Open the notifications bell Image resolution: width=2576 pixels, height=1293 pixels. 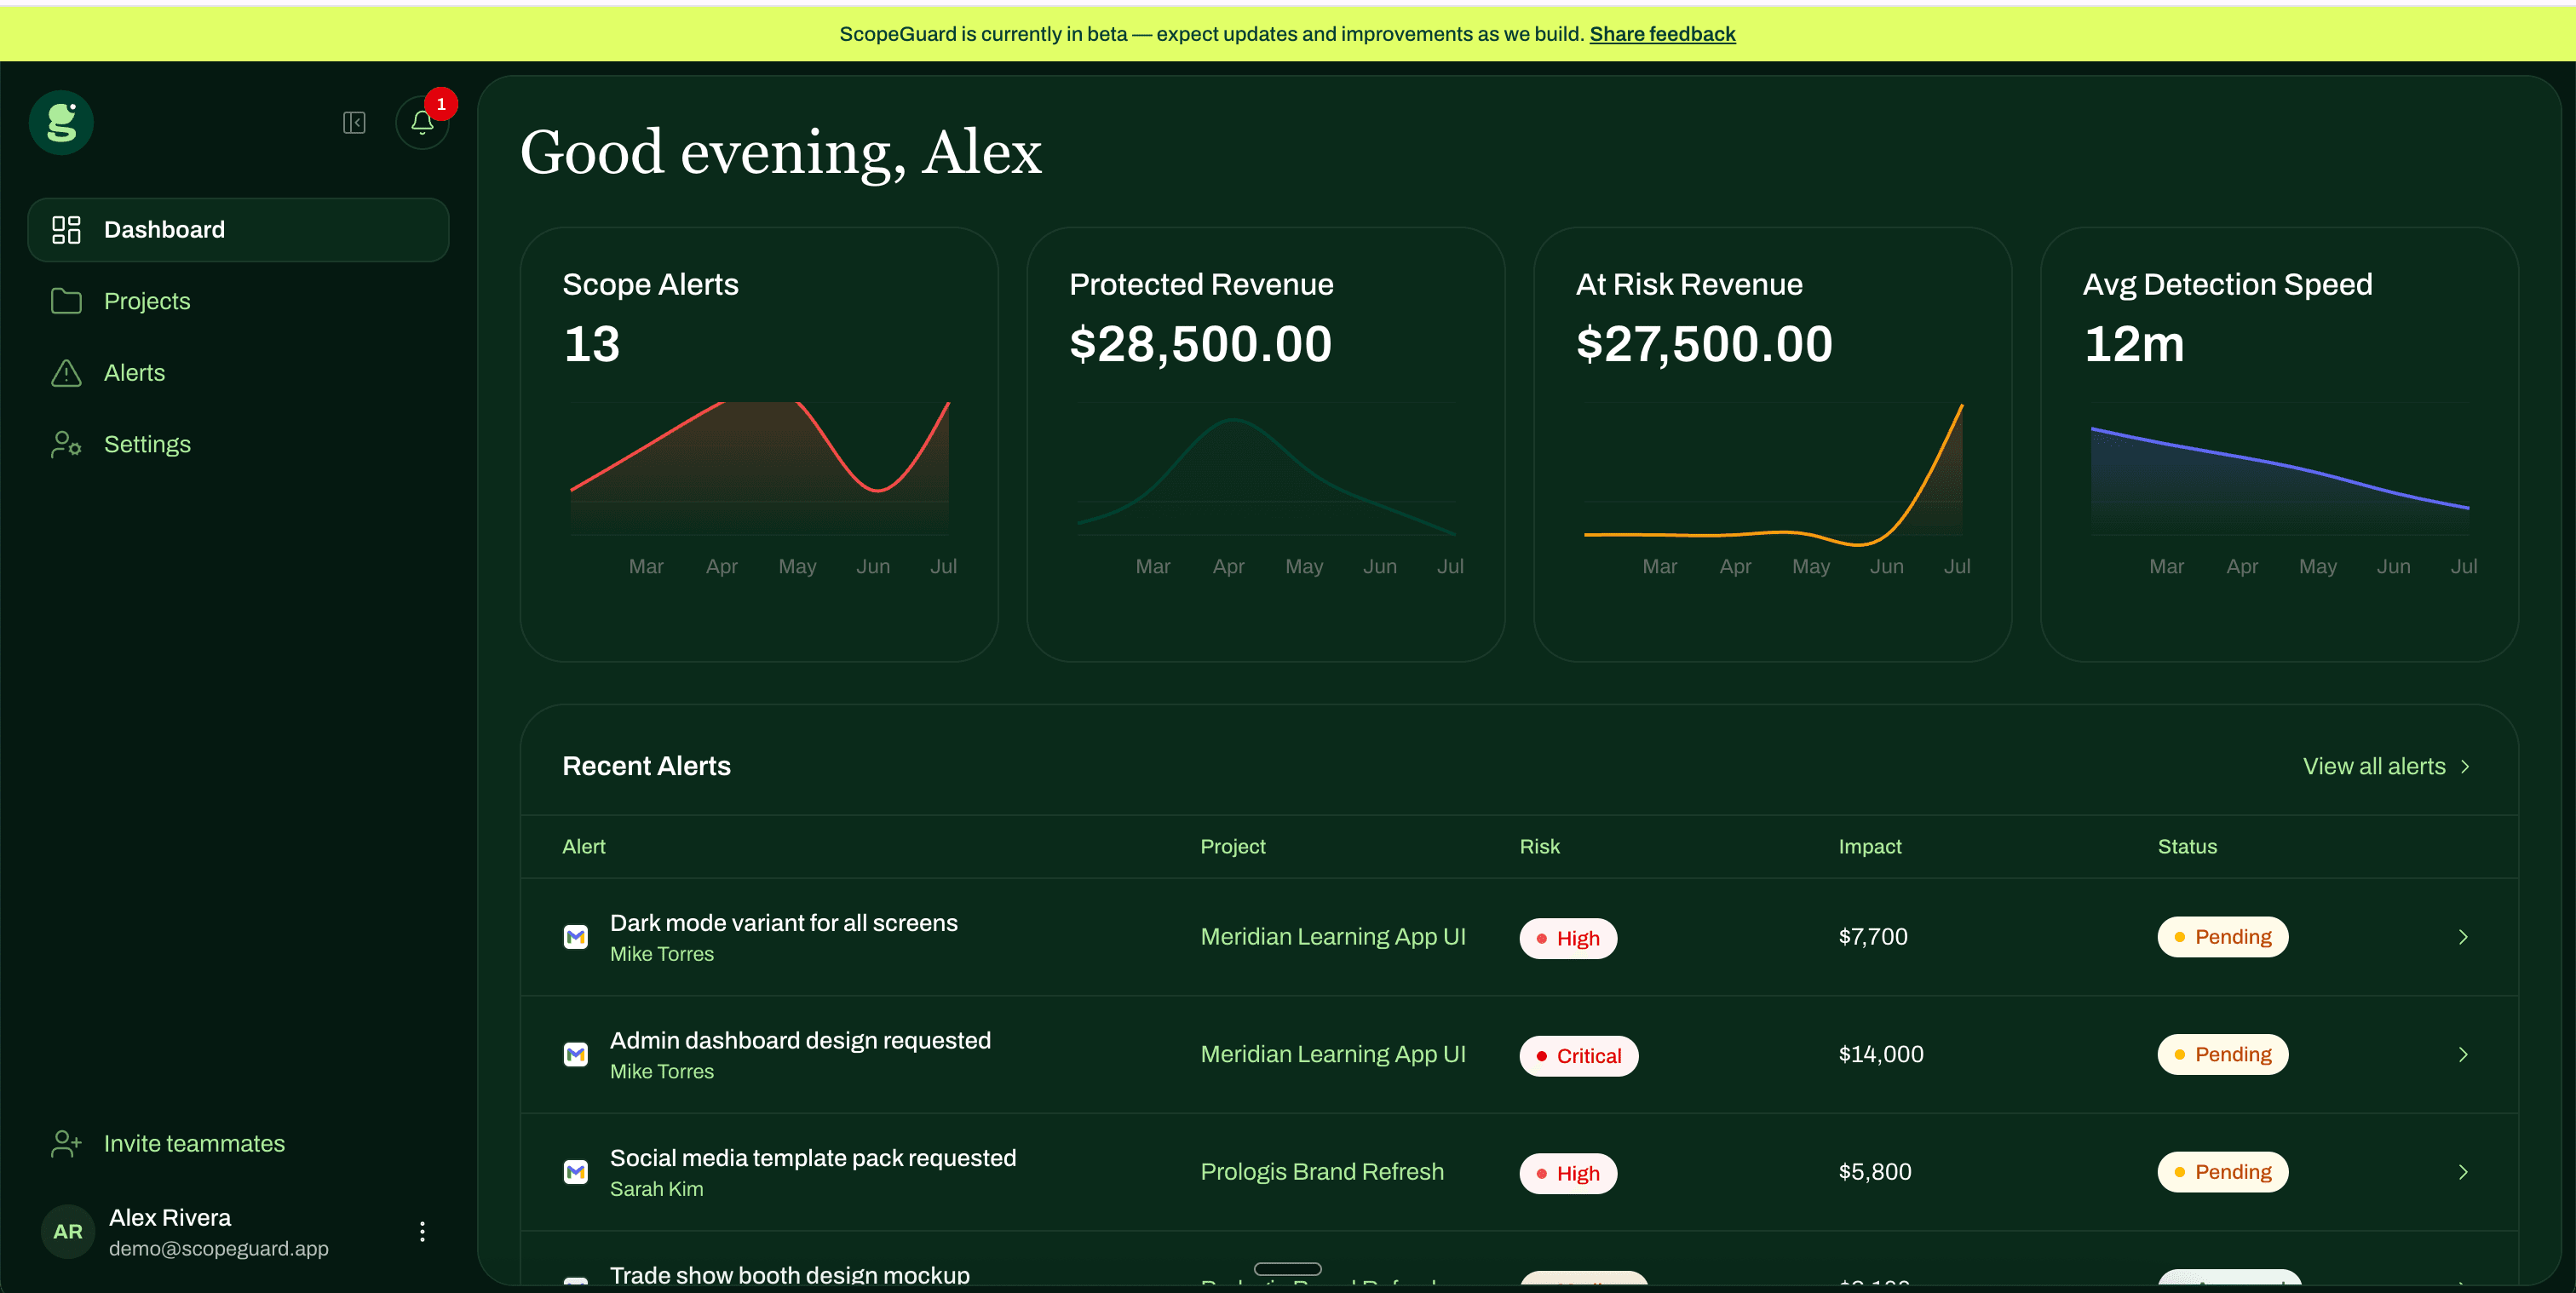point(422,123)
